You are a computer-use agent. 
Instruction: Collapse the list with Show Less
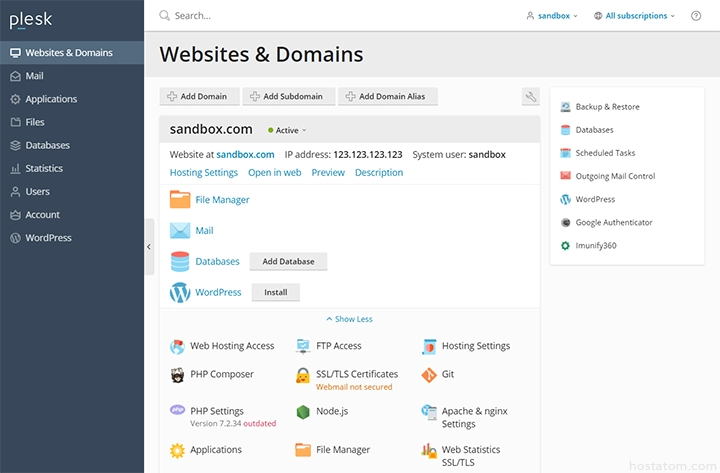pos(349,319)
